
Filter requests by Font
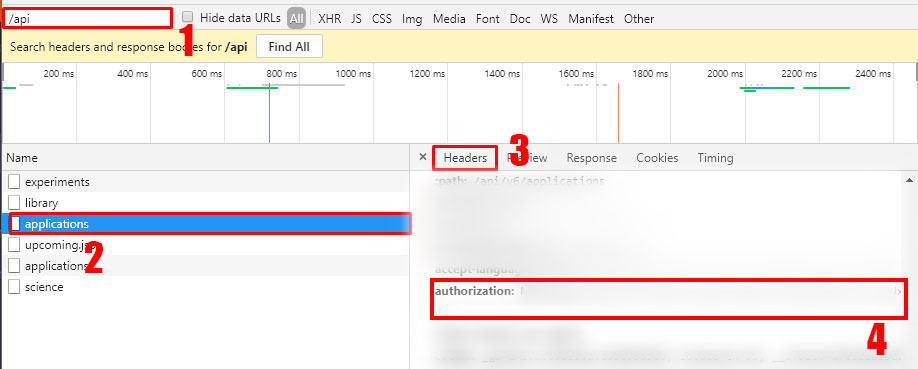488,19
